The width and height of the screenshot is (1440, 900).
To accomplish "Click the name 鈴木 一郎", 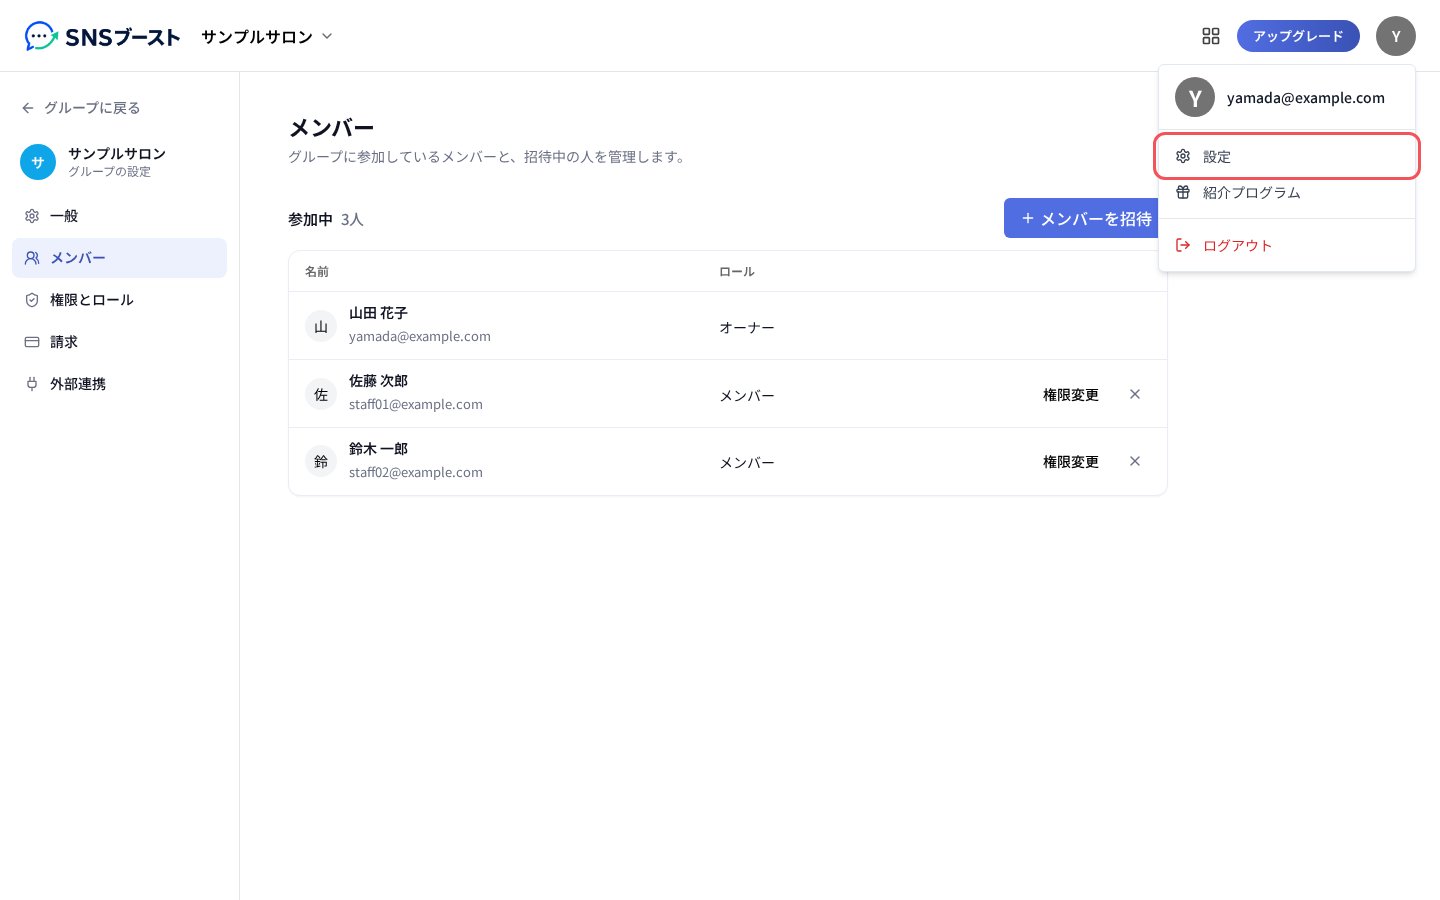I will (378, 449).
